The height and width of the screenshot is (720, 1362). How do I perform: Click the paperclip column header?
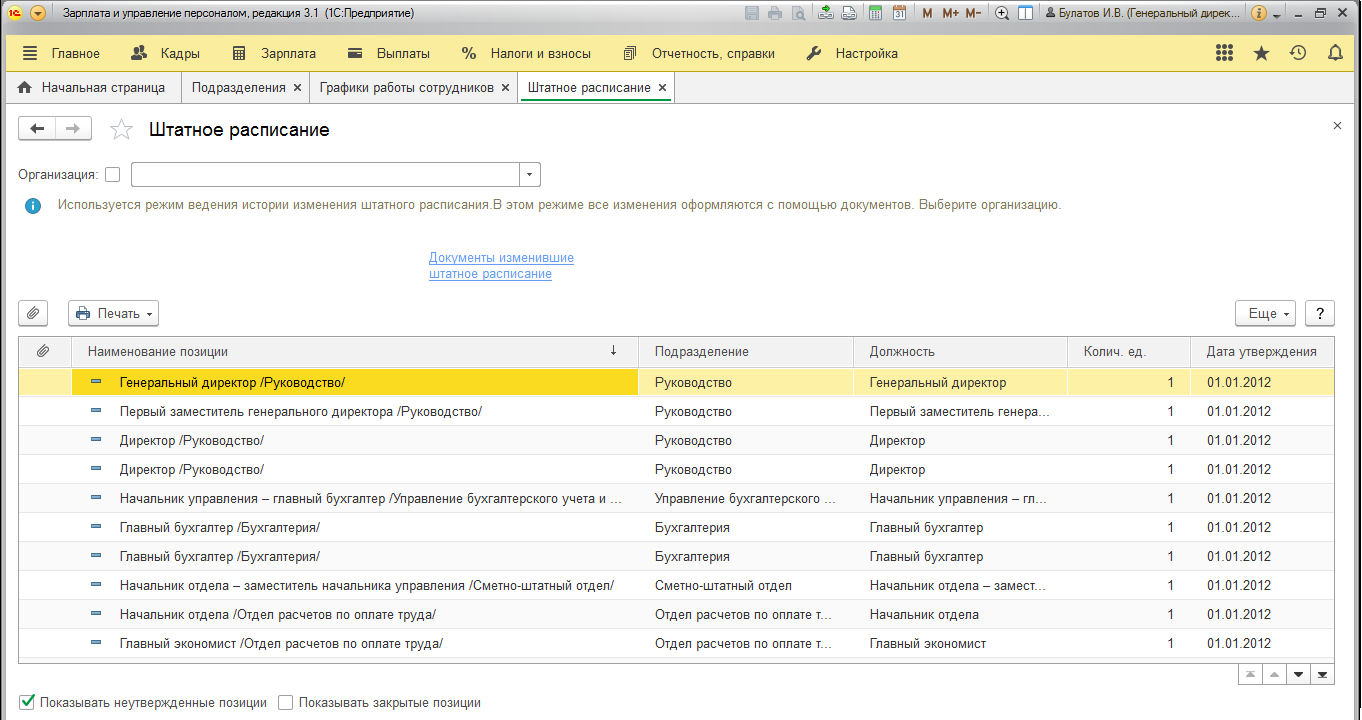point(44,352)
